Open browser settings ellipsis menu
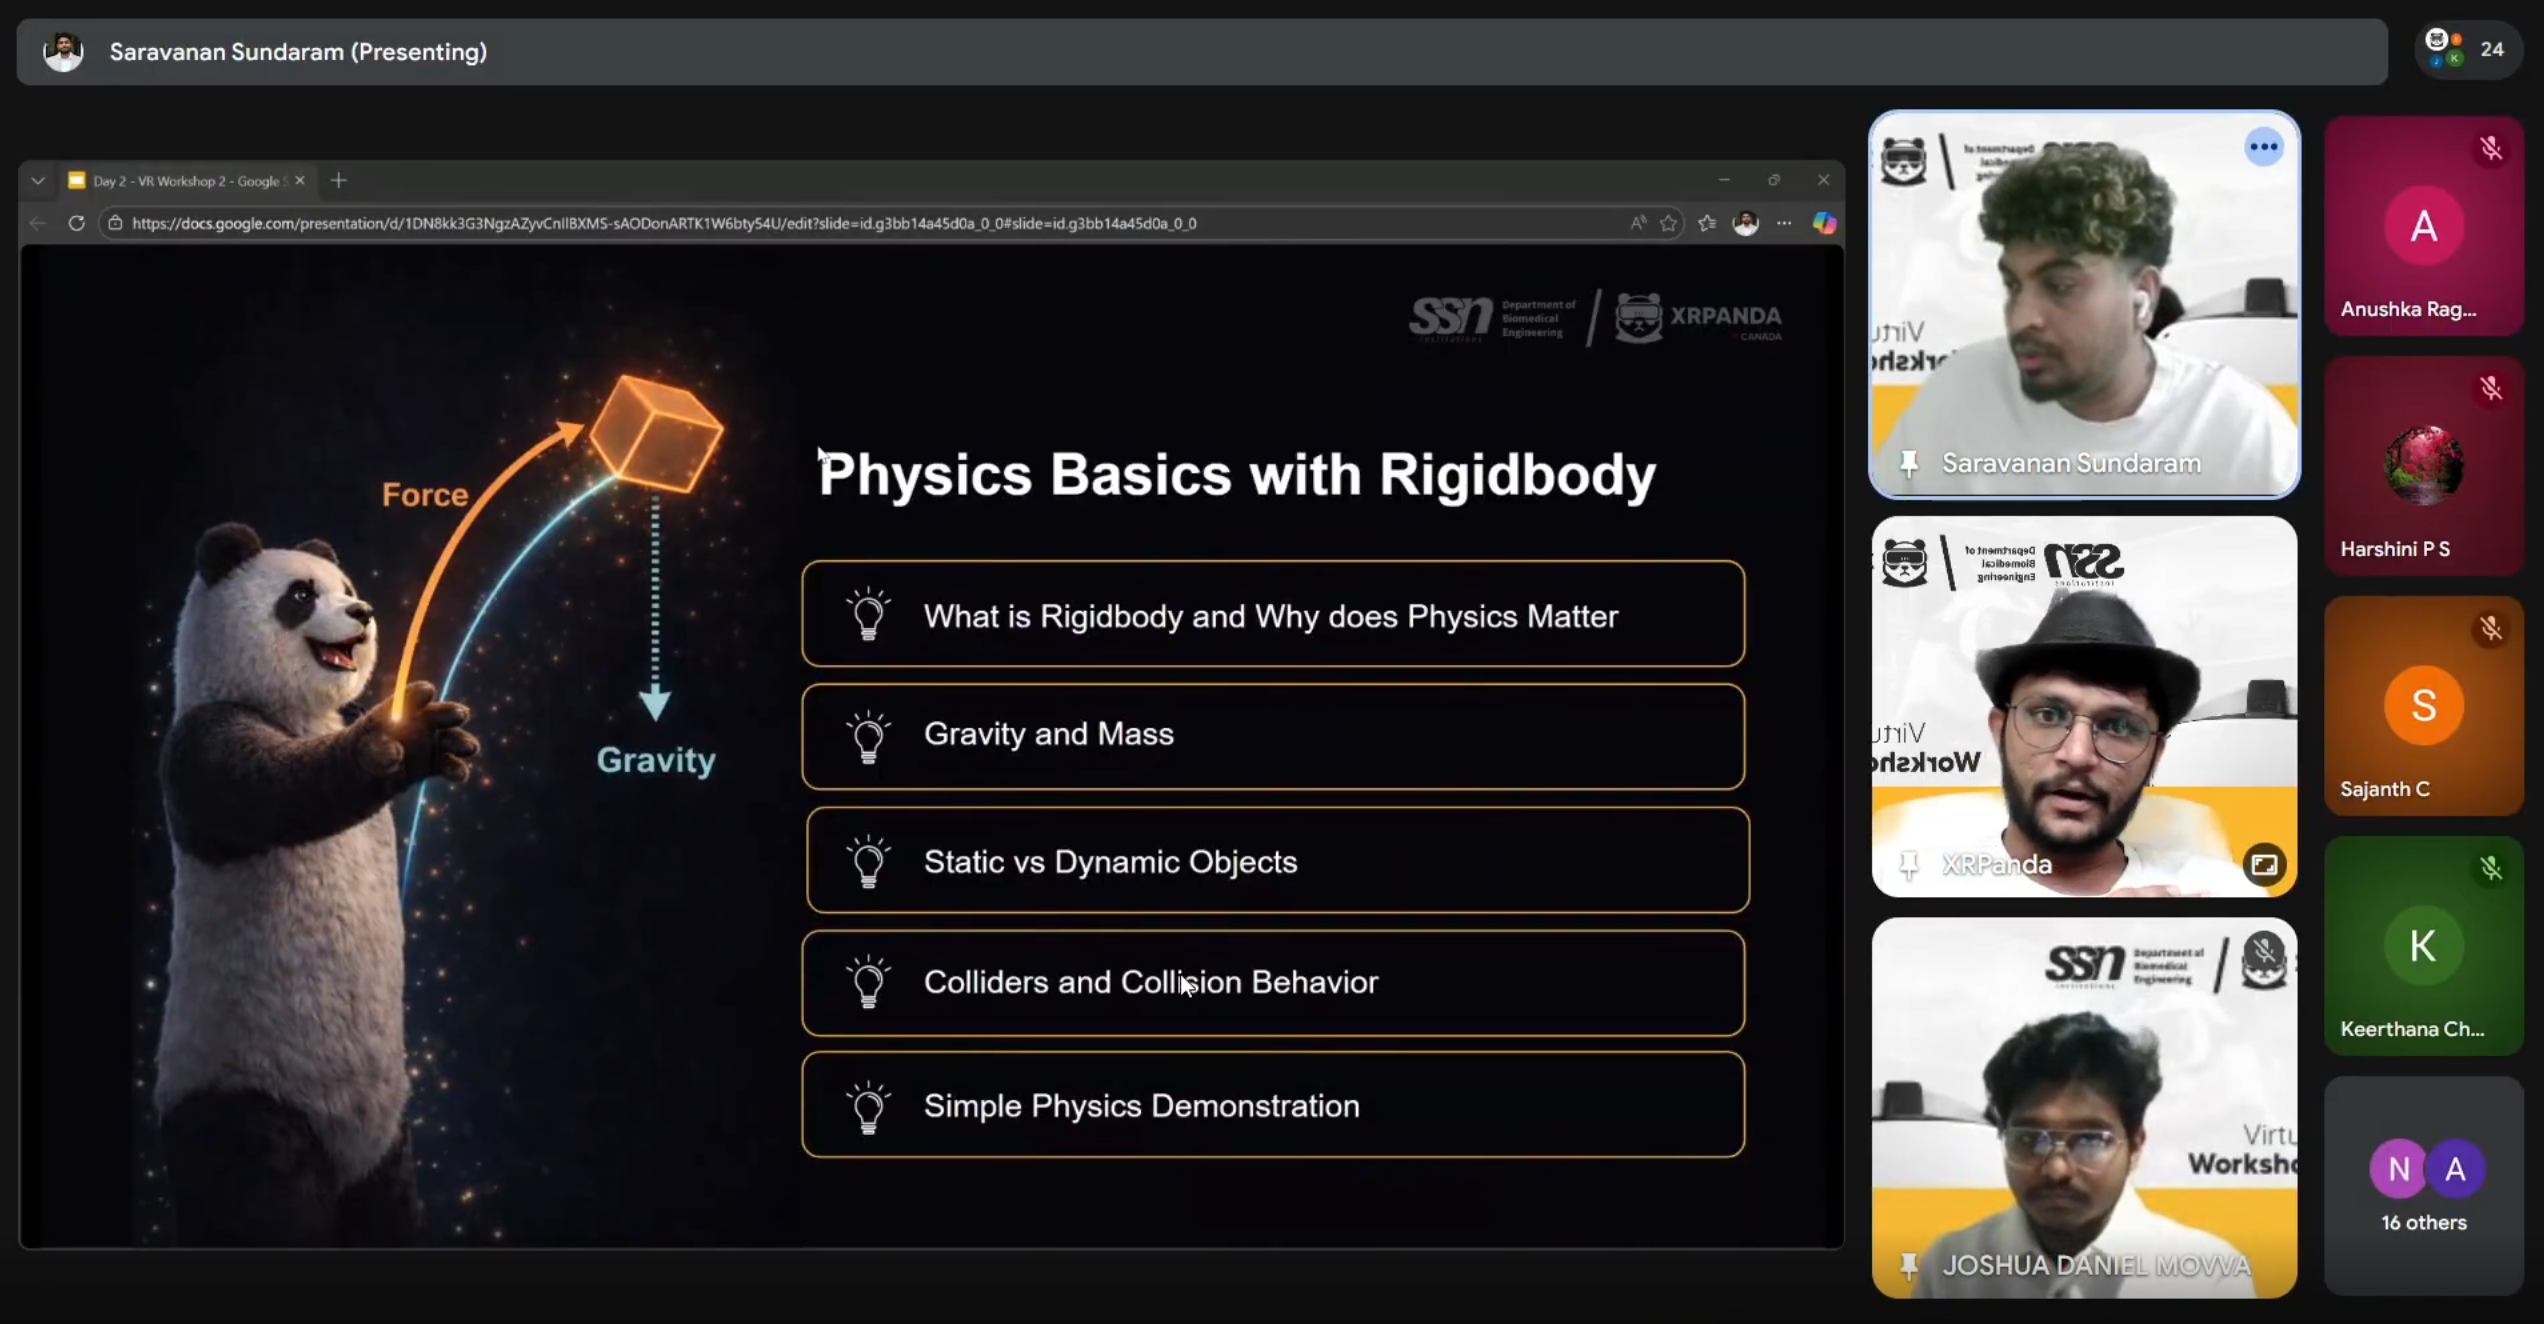Screen dimensions: 2544x1324 tap(1784, 223)
